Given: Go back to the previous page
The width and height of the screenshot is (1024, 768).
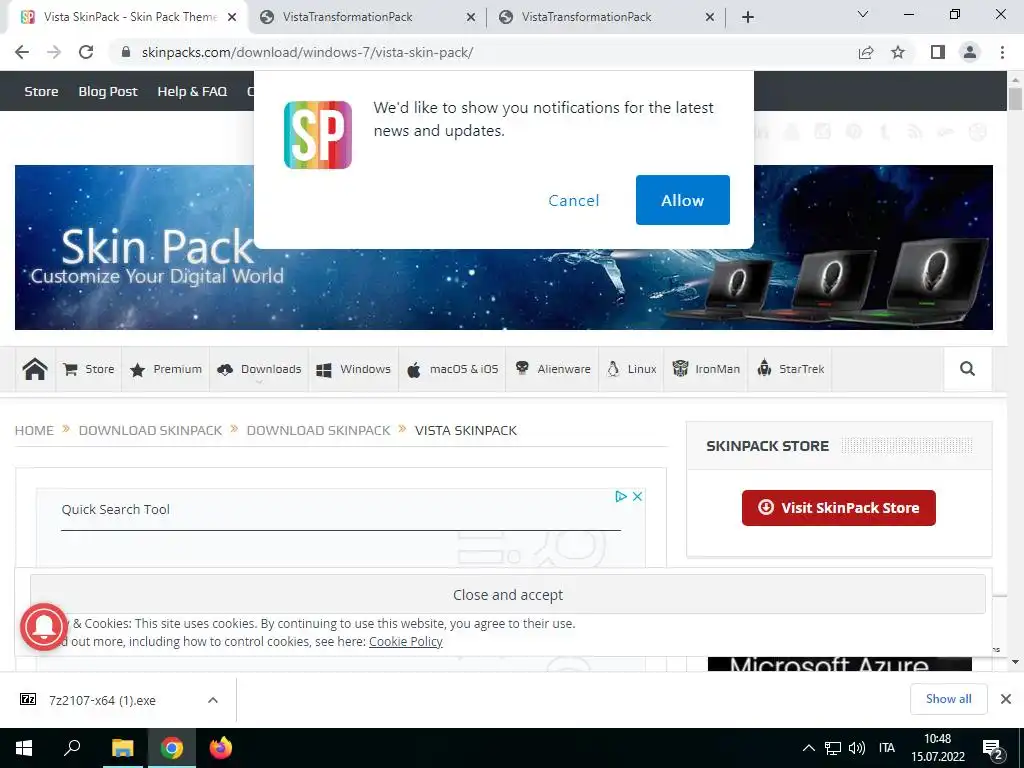Looking at the screenshot, I should pyautogui.click(x=22, y=52).
